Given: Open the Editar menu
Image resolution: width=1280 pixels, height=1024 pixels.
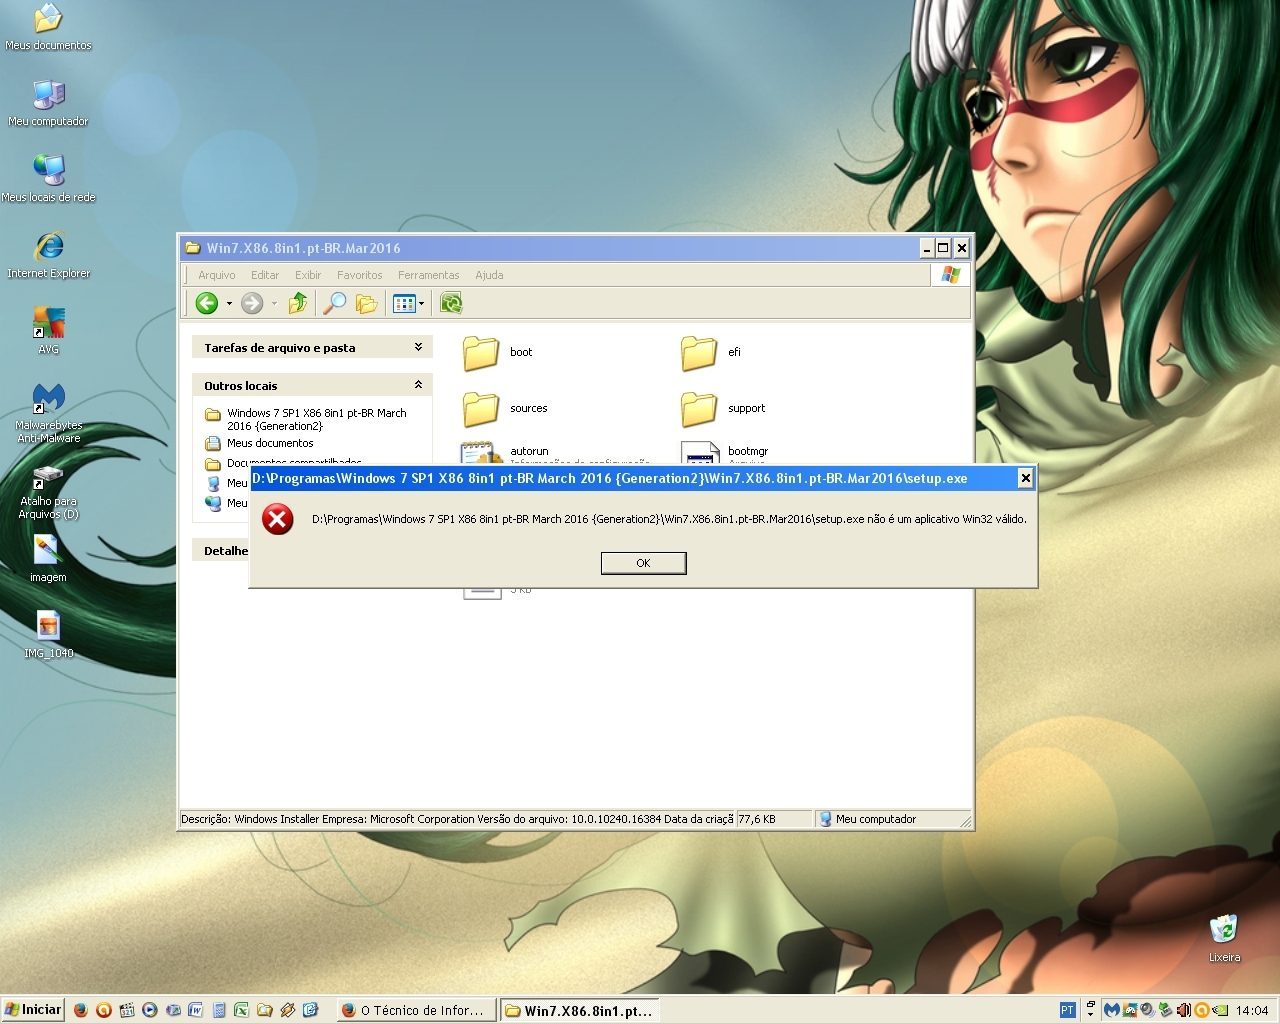Looking at the screenshot, I should tap(265, 275).
